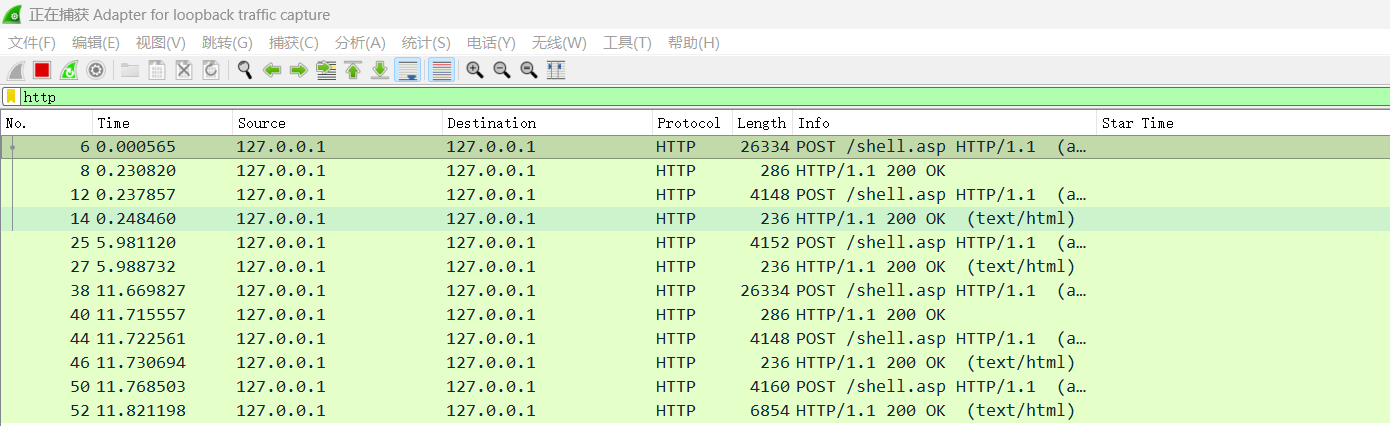Click the Find packet magnifier icon
Image resolution: width=1390 pixels, height=426 pixels.
click(244, 70)
